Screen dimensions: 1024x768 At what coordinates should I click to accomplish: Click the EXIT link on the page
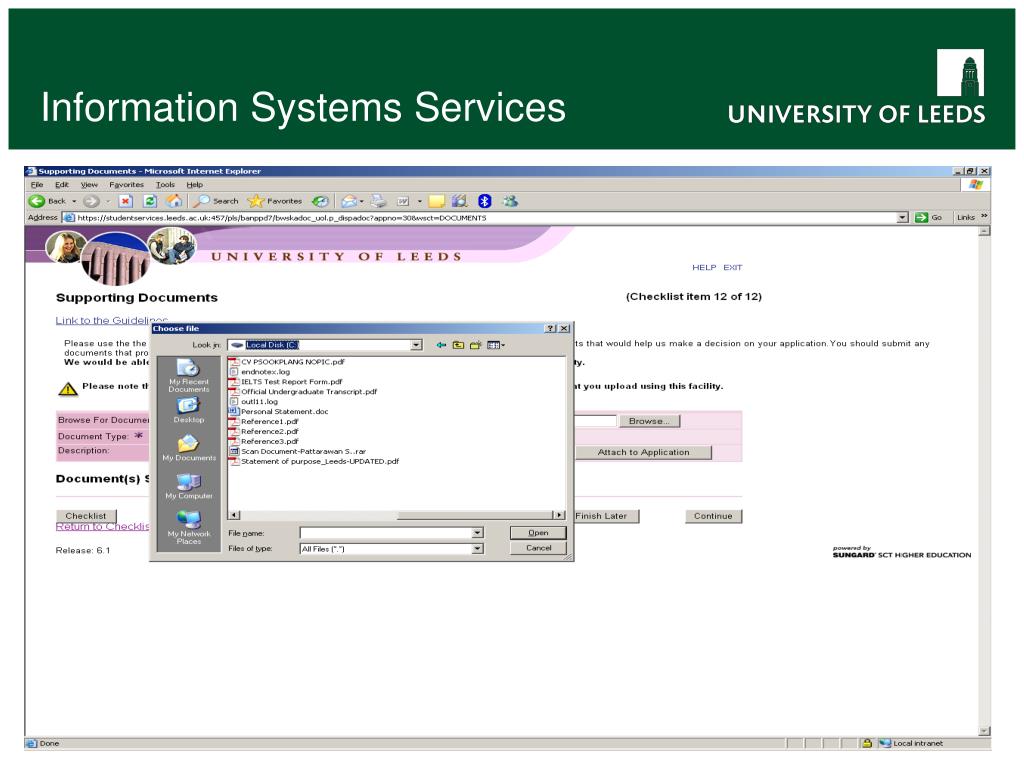(733, 267)
